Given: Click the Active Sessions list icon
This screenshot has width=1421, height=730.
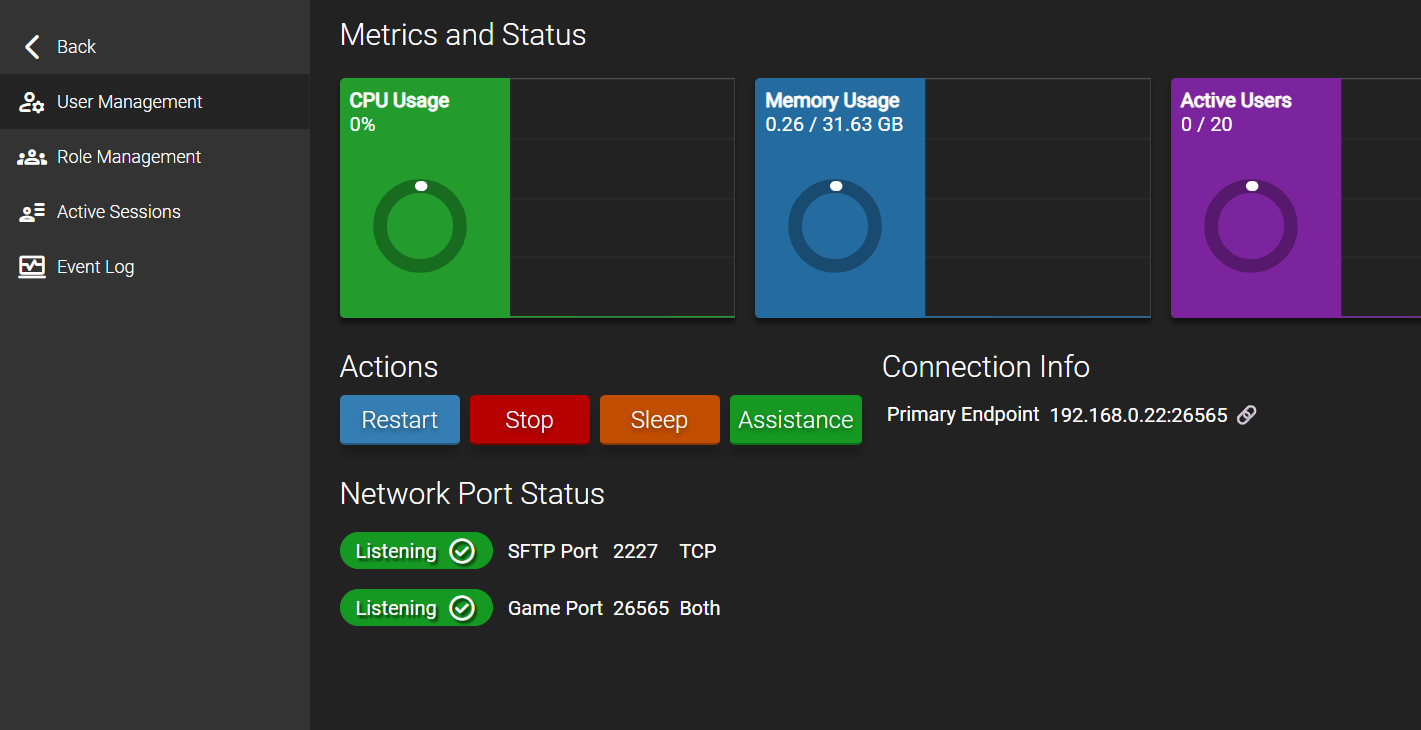Looking at the screenshot, I should pyautogui.click(x=32, y=212).
